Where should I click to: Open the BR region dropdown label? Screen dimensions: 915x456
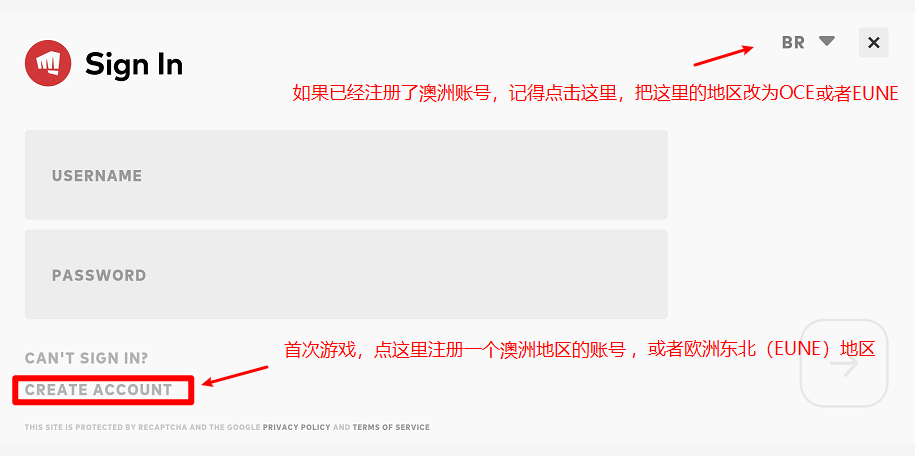tap(794, 43)
